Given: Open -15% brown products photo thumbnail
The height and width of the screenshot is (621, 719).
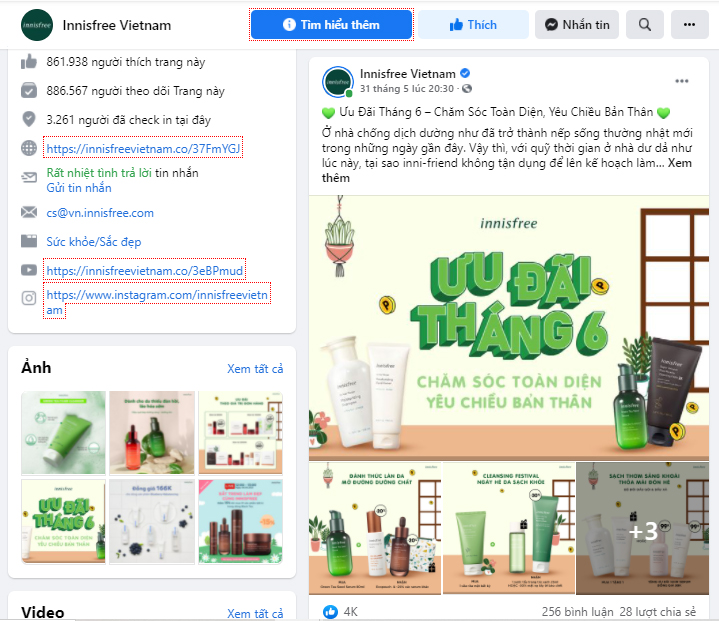Looking at the screenshot, I should pos(241,521).
